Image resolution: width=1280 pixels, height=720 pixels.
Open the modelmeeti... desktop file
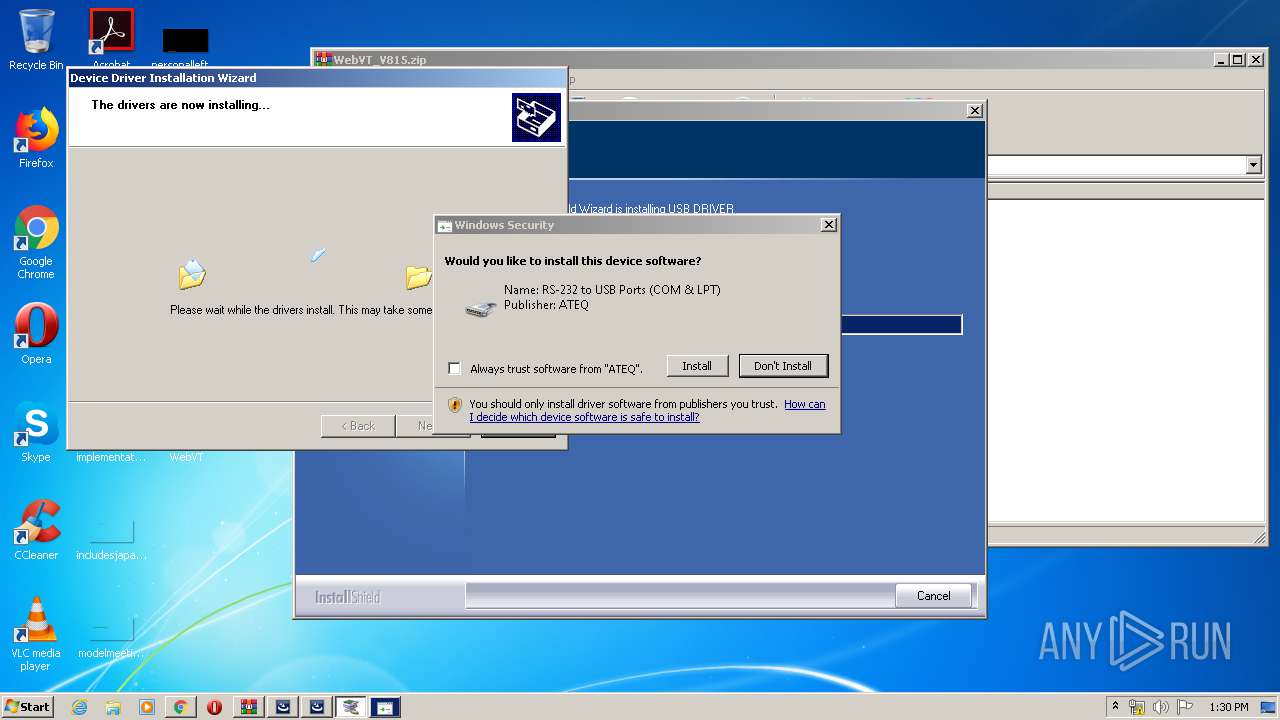[x=111, y=638]
